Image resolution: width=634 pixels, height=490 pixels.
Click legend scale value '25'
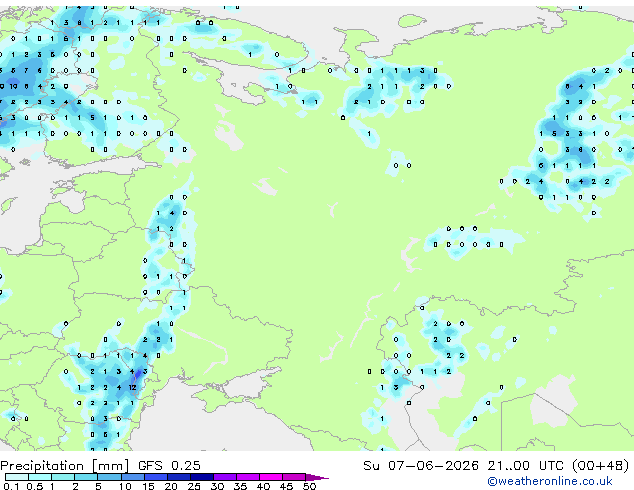tap(194, 486)
